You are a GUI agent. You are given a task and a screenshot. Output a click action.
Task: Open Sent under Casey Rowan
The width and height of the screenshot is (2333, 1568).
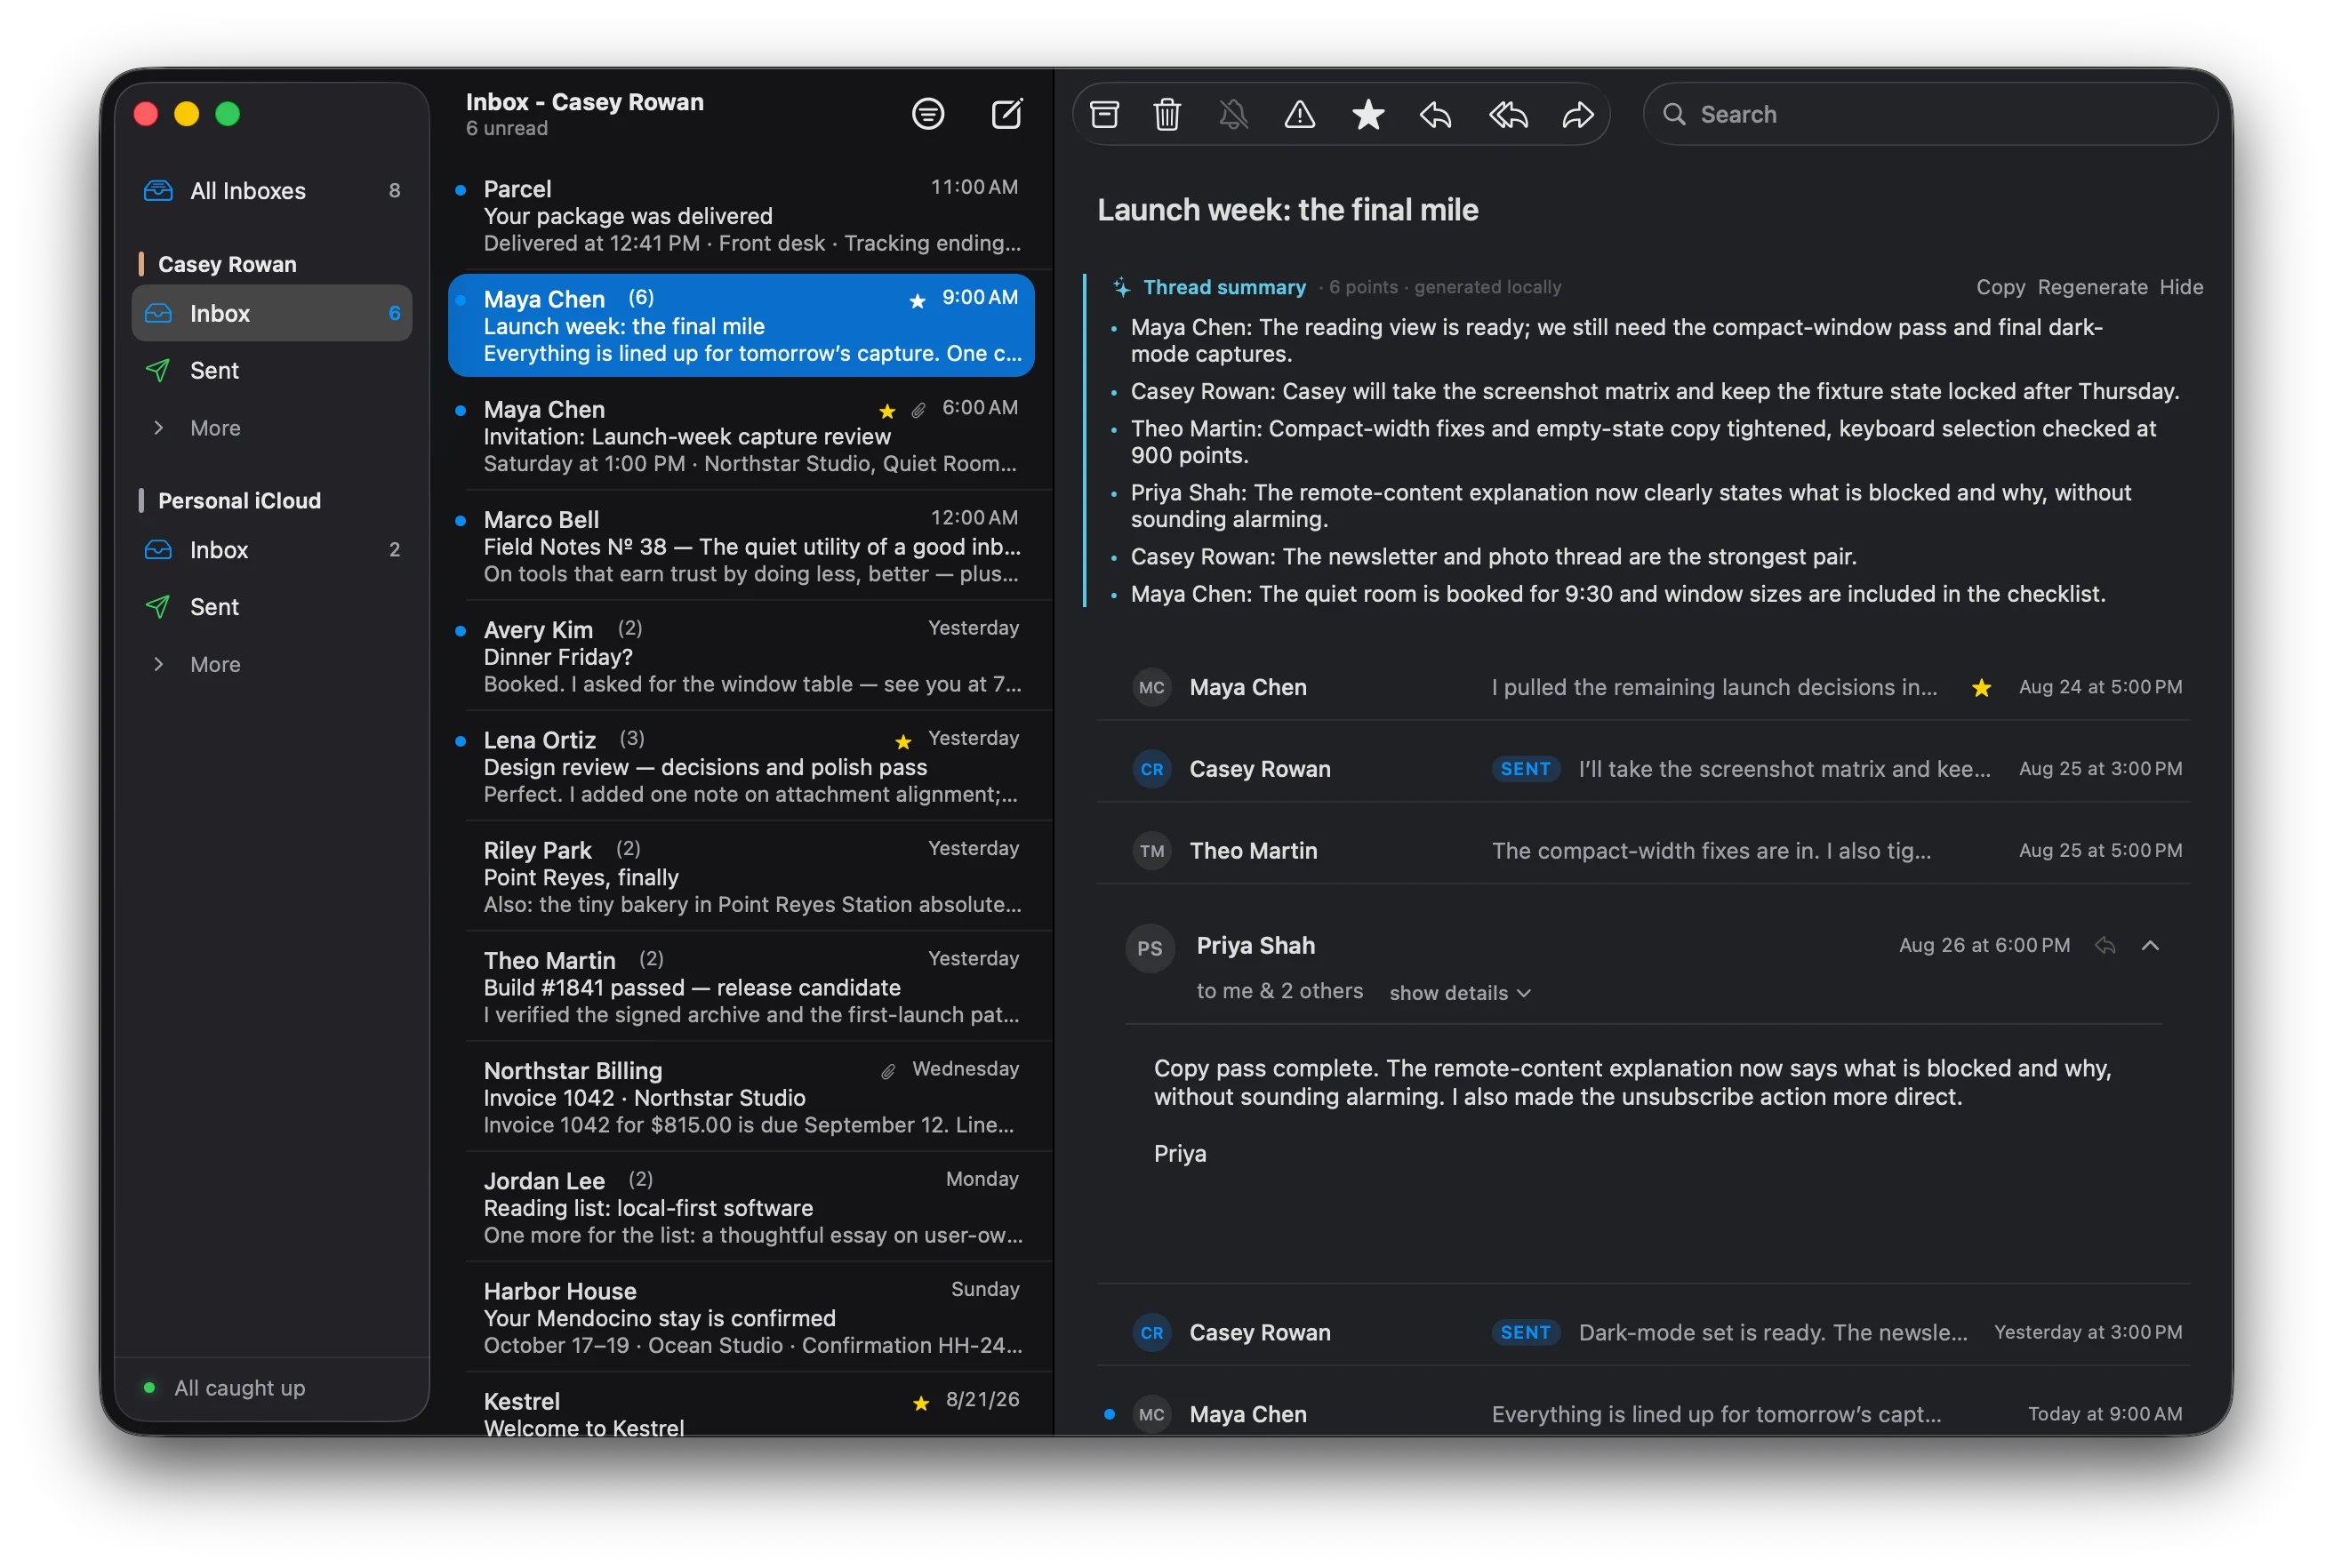click(x=272, y=370)
